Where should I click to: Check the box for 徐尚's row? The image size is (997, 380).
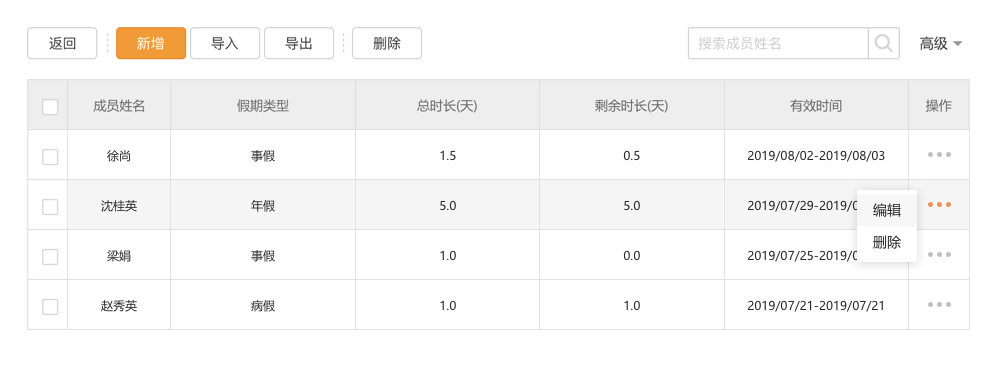(50, 156)
